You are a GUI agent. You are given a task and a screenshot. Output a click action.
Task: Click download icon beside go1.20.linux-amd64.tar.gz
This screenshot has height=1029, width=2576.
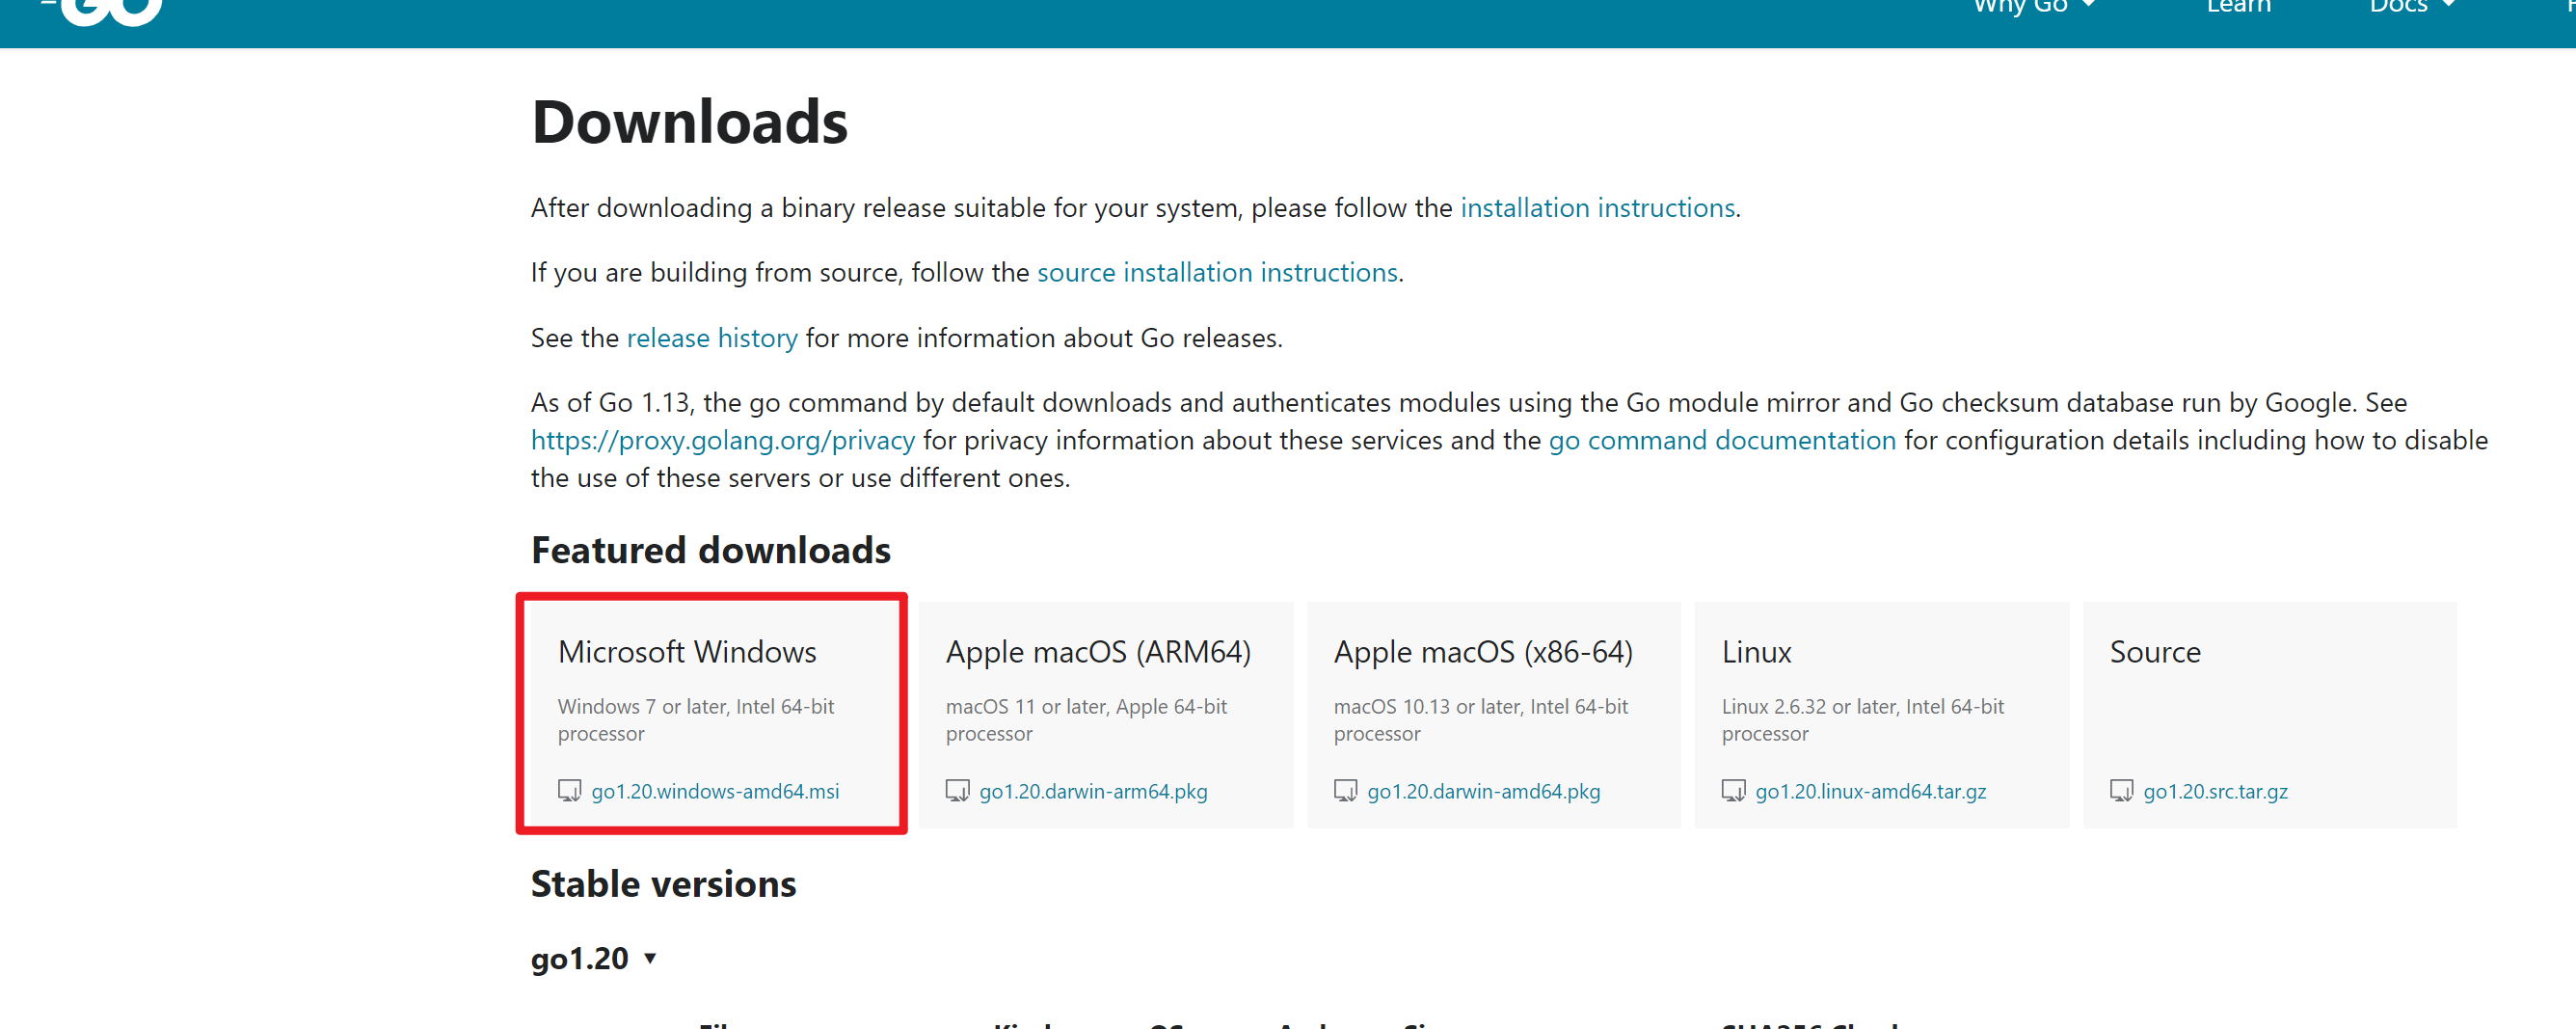pos(1733,791)
